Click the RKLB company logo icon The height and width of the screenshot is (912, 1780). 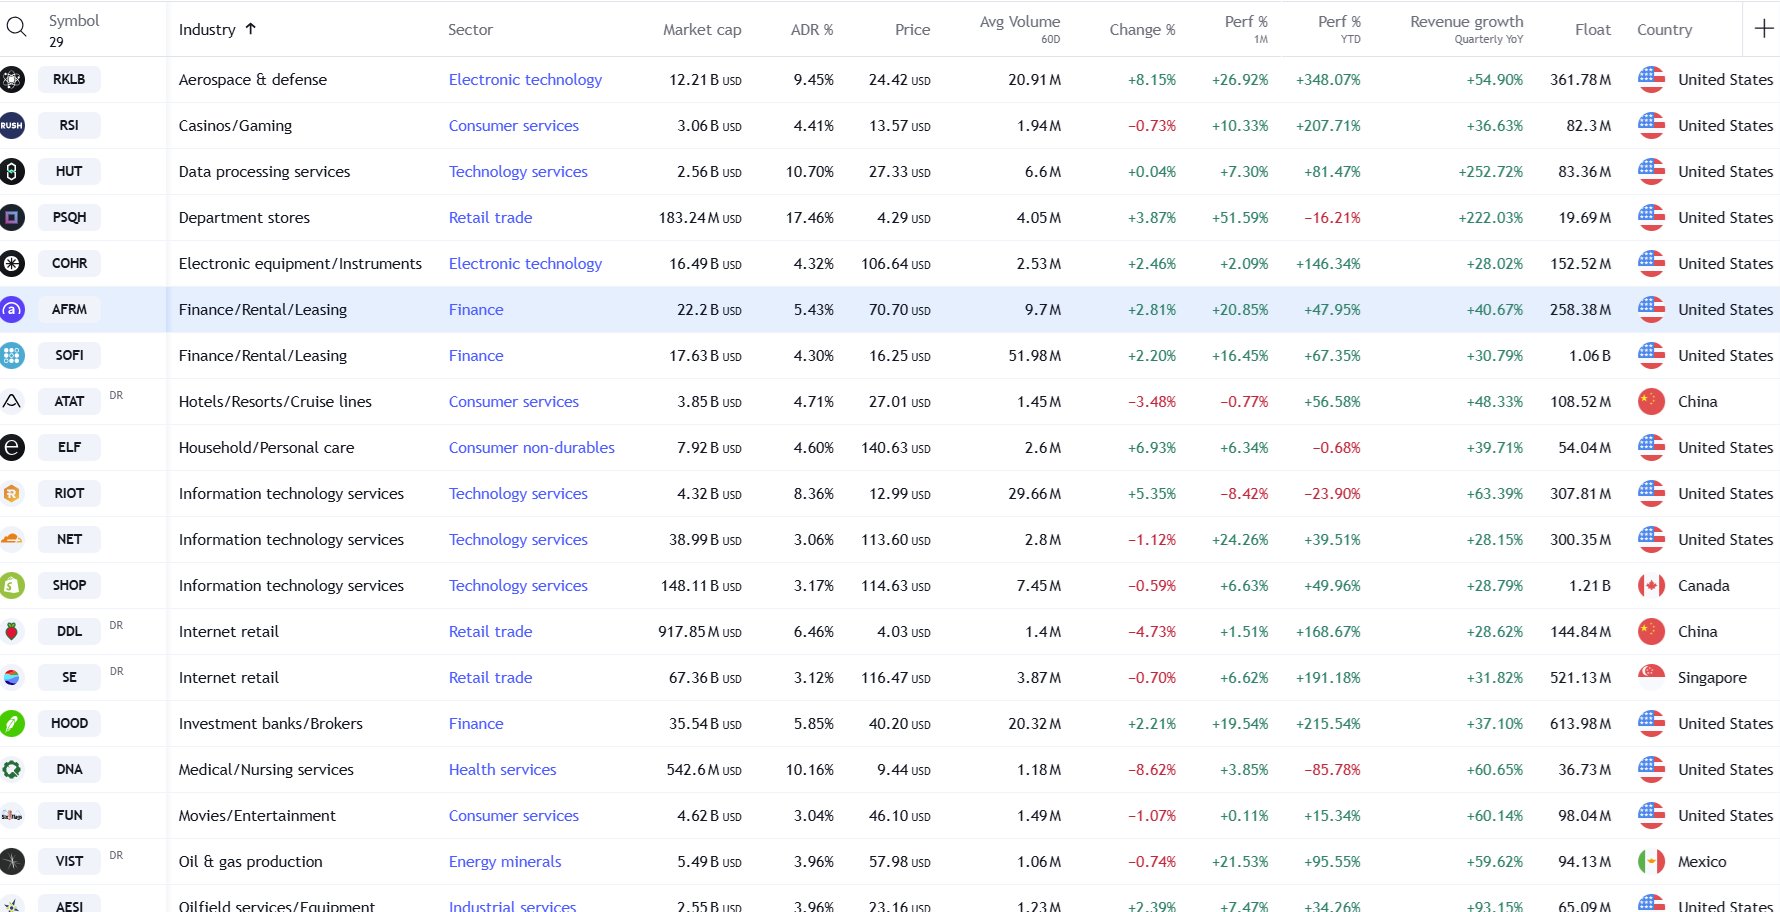12,79
